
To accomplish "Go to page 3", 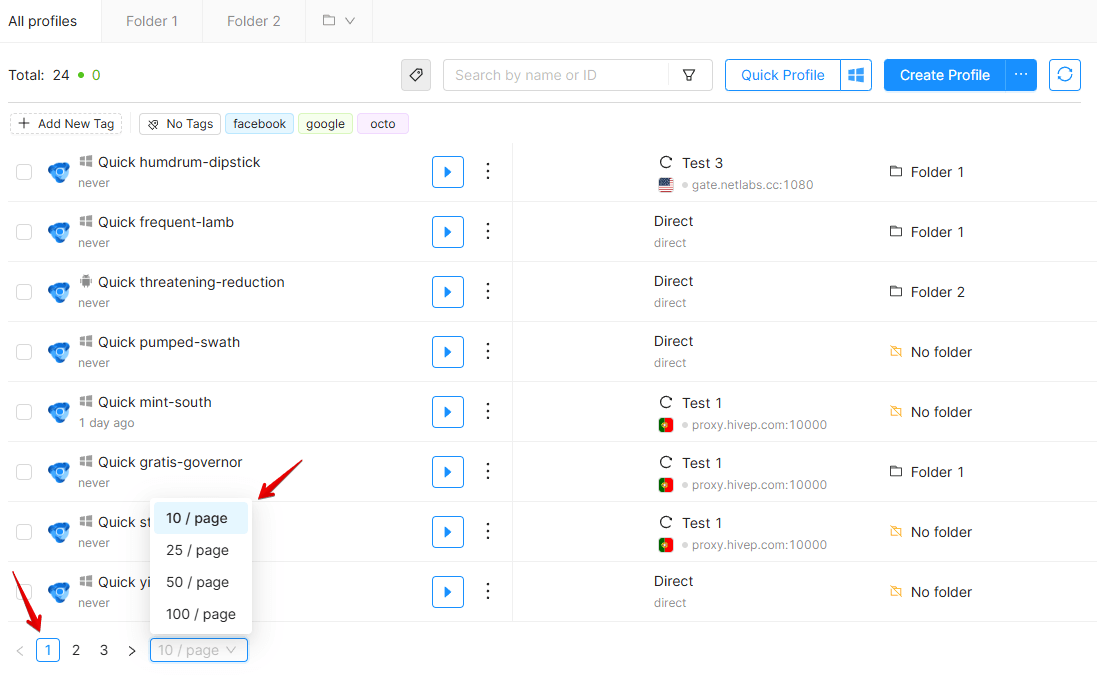I will coord(104,650).
